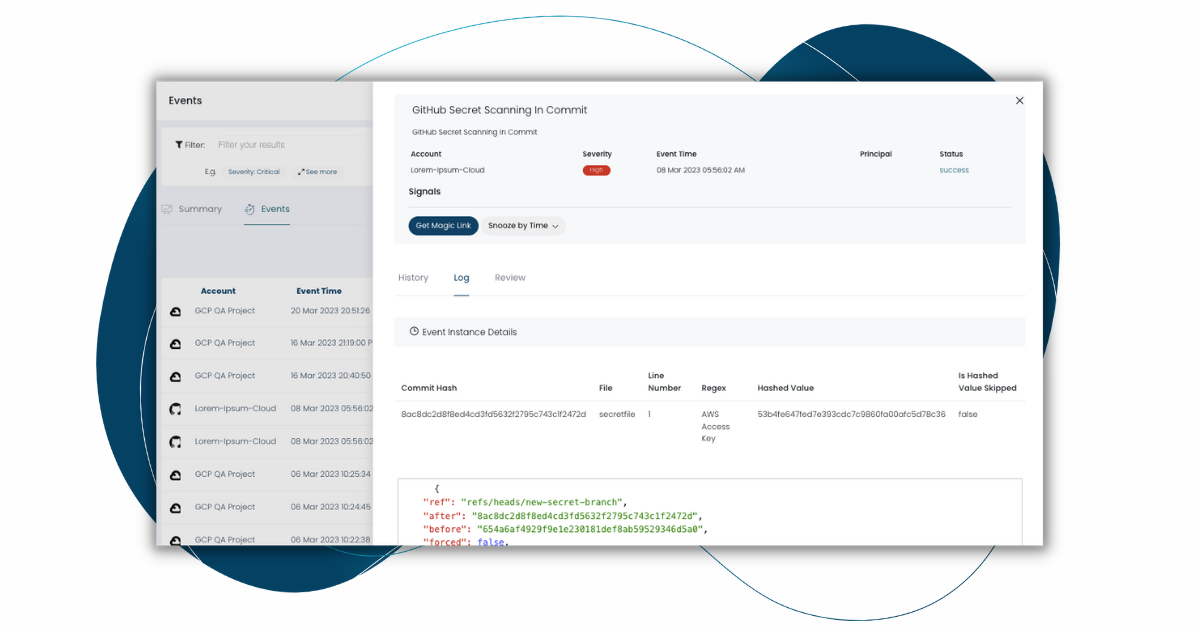Close the event details panel
Image resolution: width=1200 pixels, height=628 pixels.
[x=1019, y=101]
